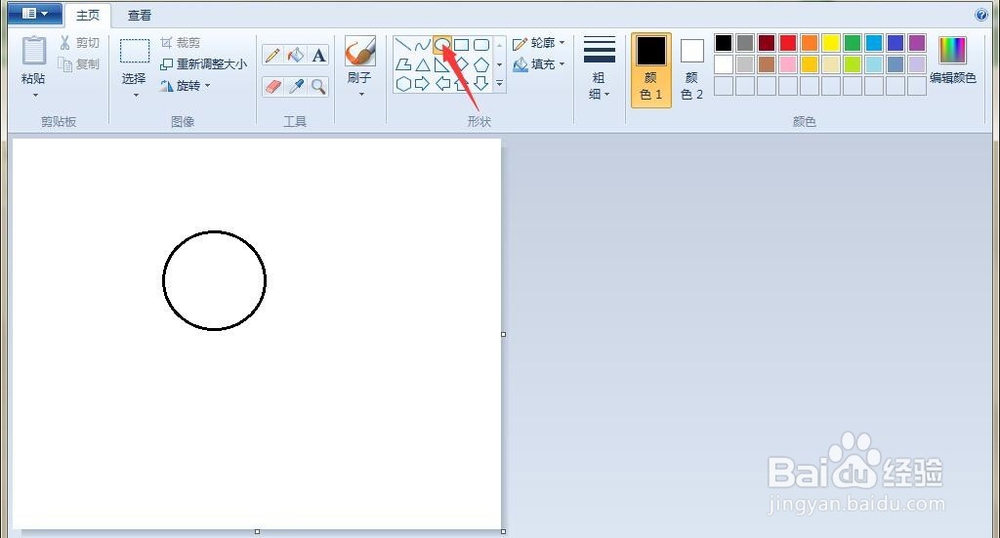The width and height of the screenshot is (1000, 538).
Task: Open Paint help via the question mark
Action: [x=982, y=15]
